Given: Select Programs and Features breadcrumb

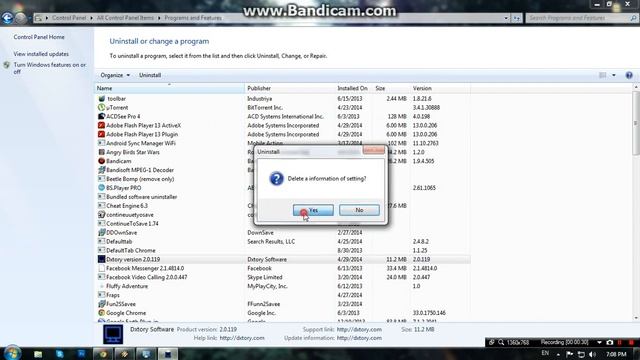Looking at the screenshot, I should click(x=193, y=18).
